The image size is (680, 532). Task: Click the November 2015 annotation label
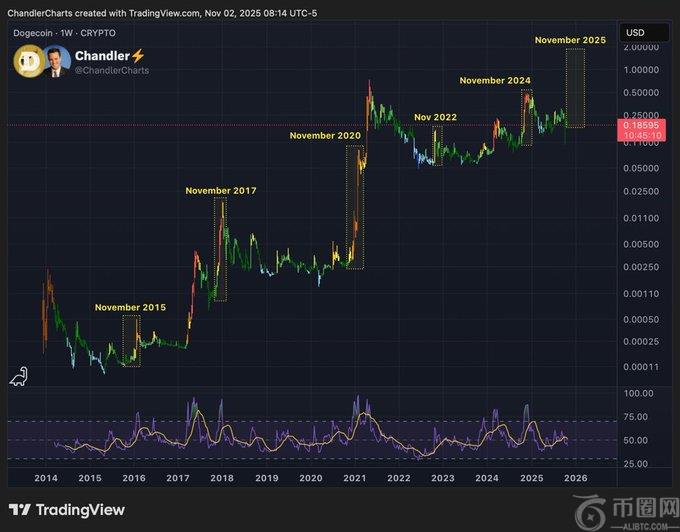pyautogui.click(x=130, y=307)
